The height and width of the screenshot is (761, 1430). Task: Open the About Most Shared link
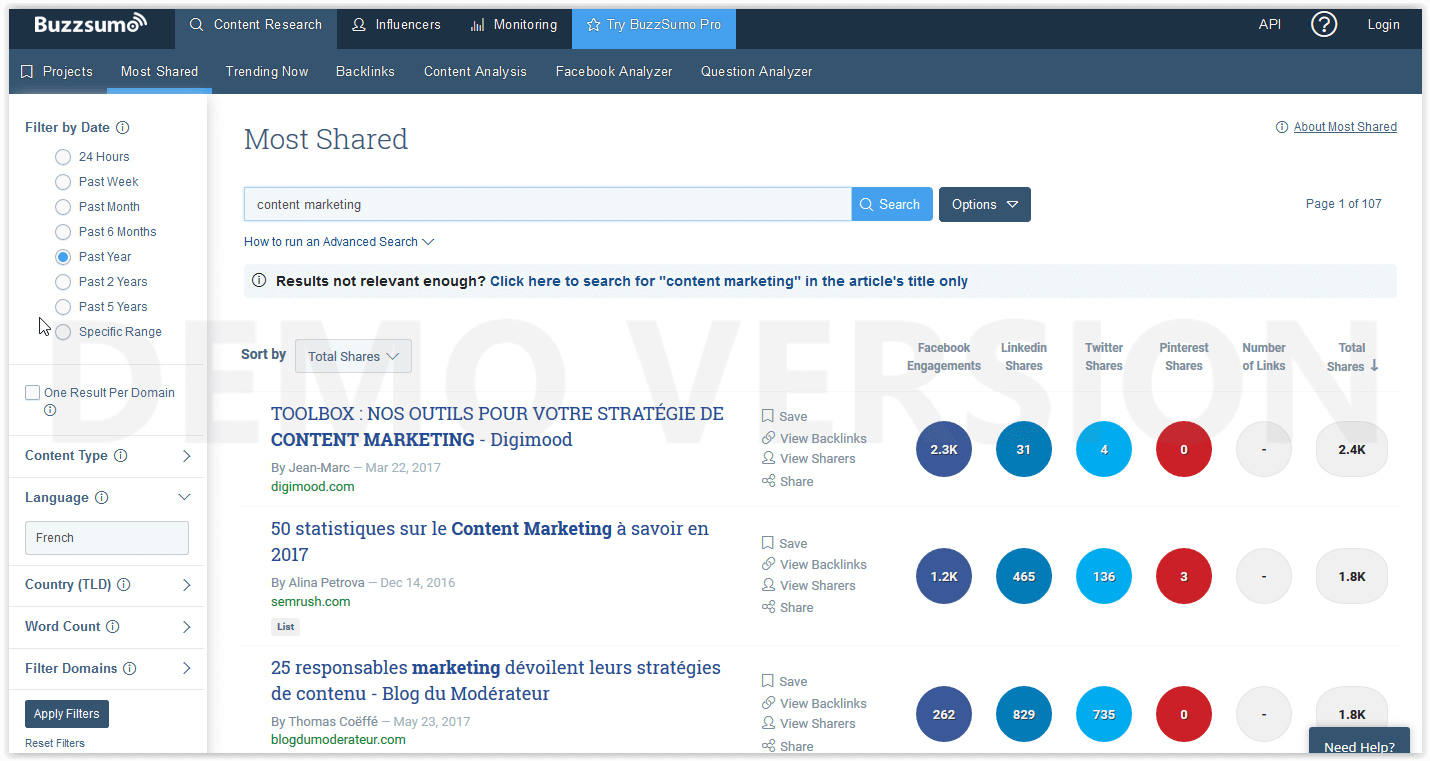tap(1345, 127)
